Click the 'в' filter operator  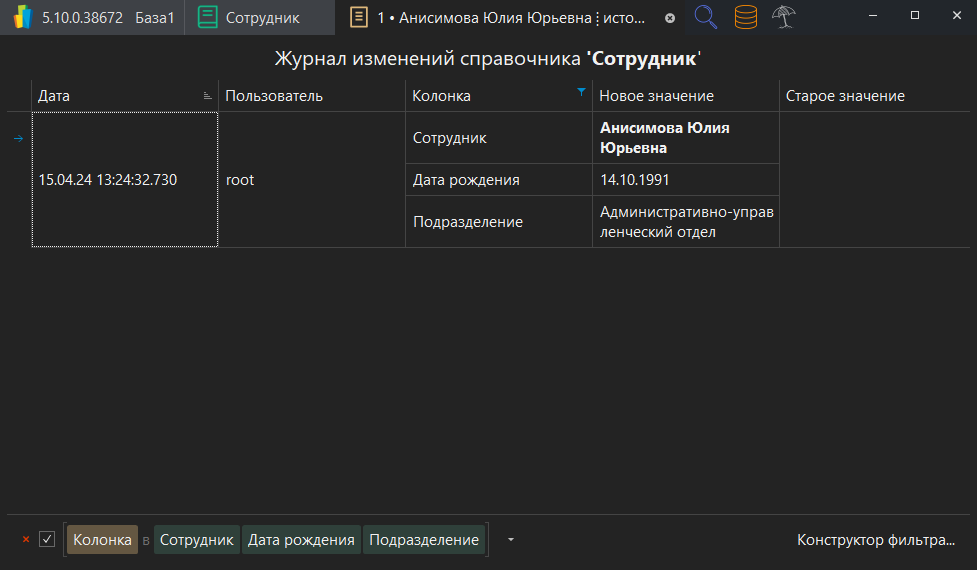[146, 541]
